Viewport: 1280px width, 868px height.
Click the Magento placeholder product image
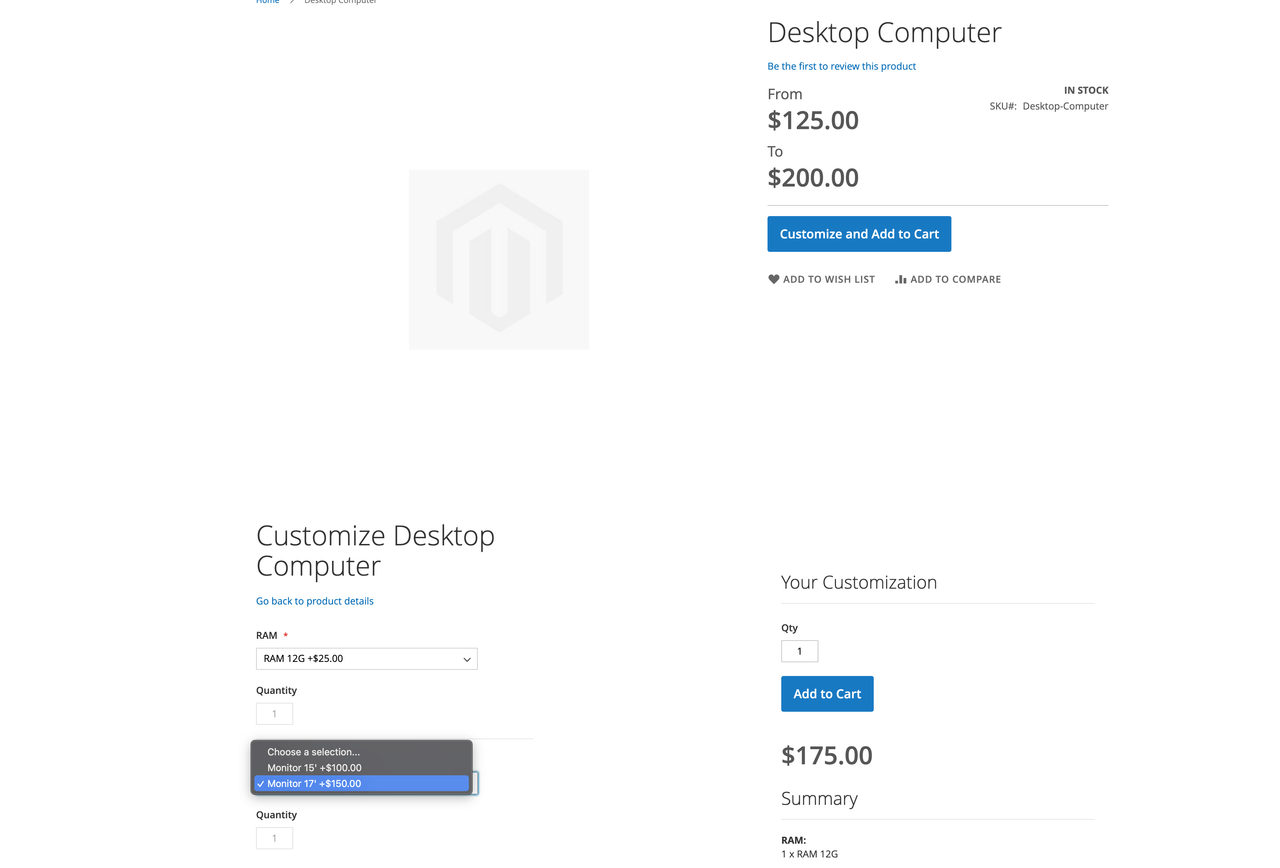[x=498, y=259]
